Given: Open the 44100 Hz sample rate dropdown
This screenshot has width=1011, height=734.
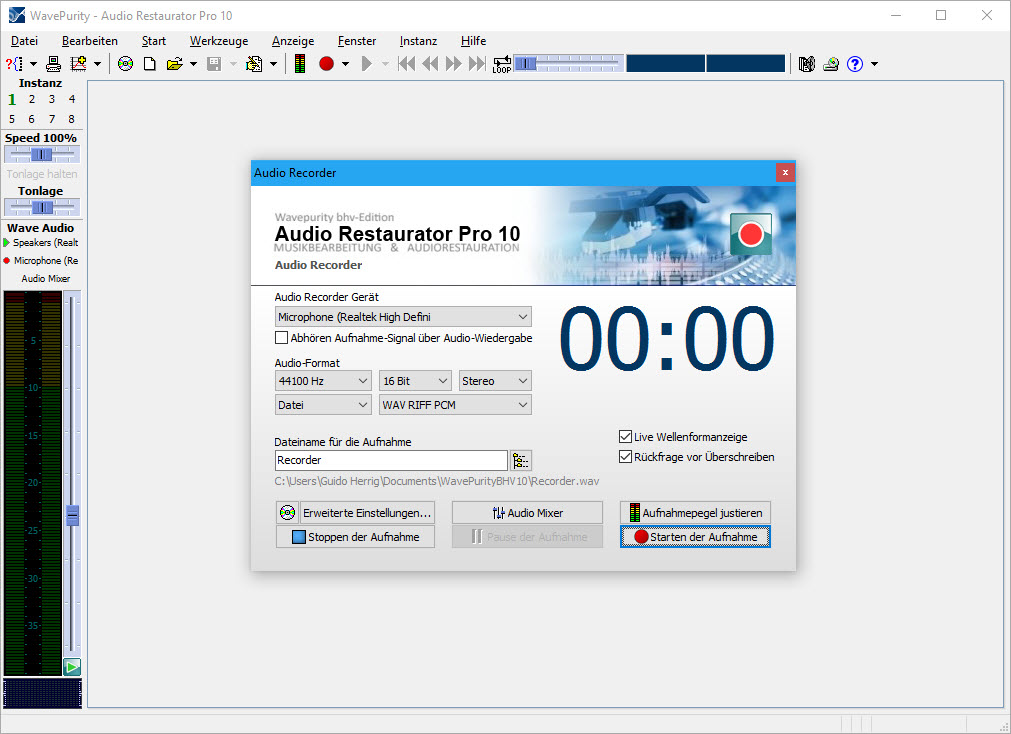Looking at the screenshot, I should click(x=323, y=381).
